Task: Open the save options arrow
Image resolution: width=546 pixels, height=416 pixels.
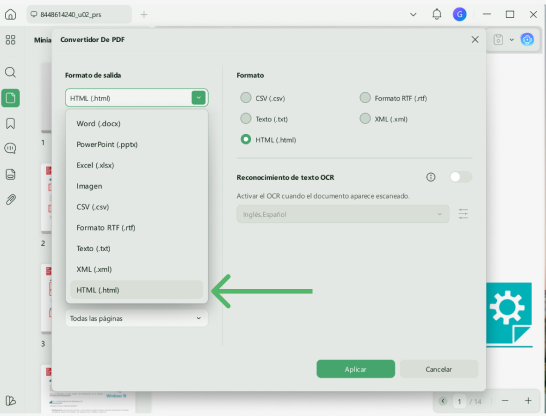Action: [x=512, y=40]
